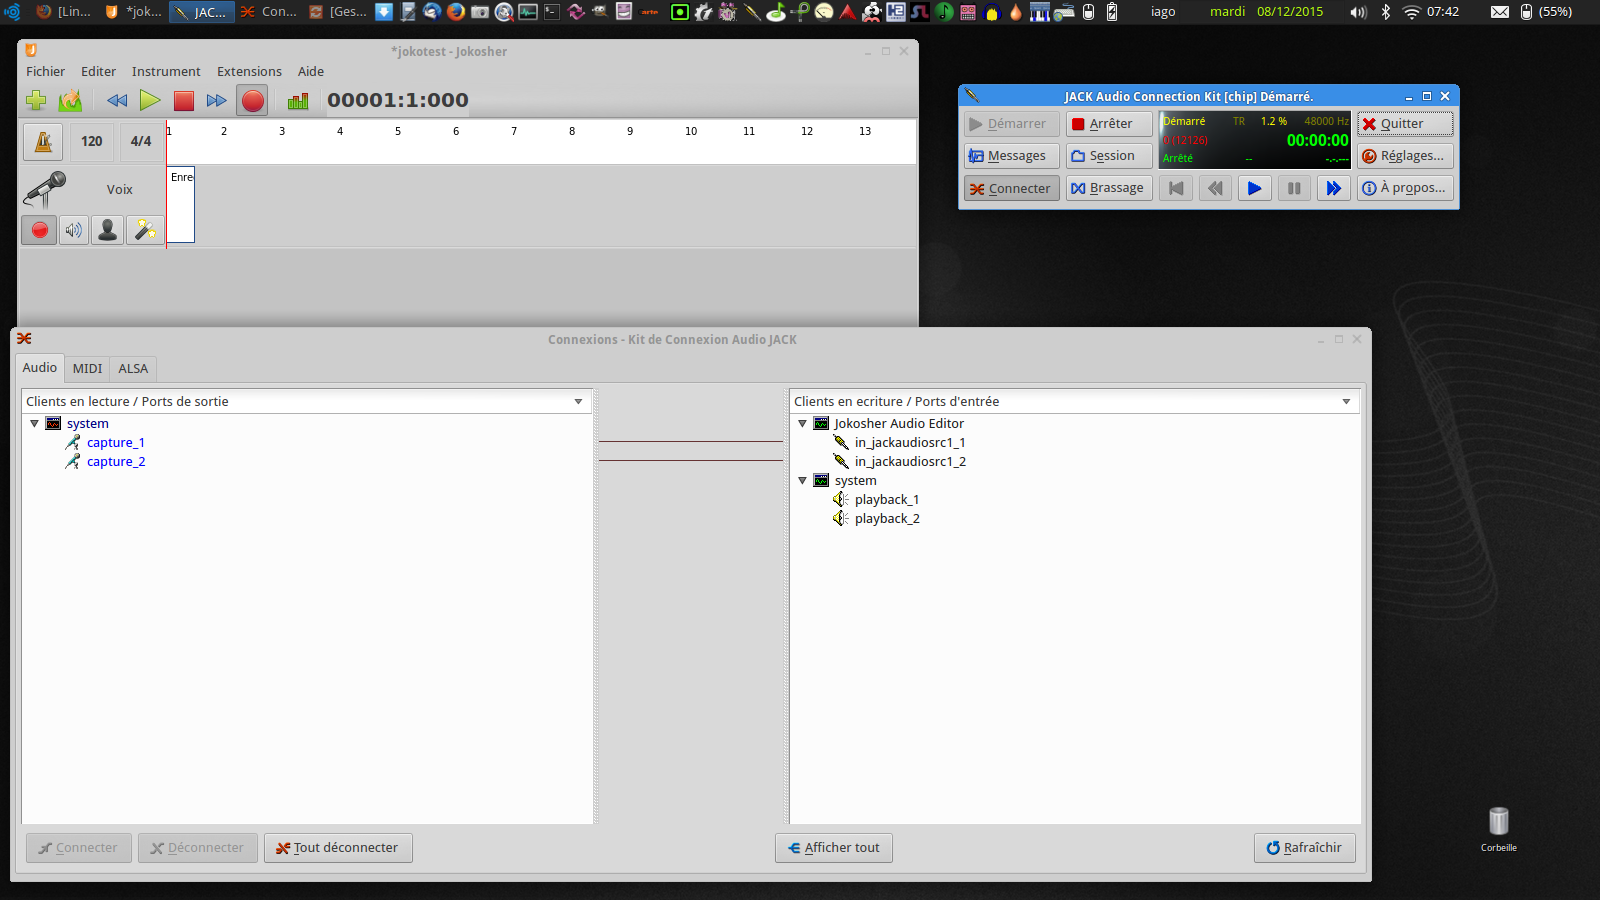Open the output ports header dropdown arrow
Screen dimensions: 1600x900
click(x=578, y=402)
